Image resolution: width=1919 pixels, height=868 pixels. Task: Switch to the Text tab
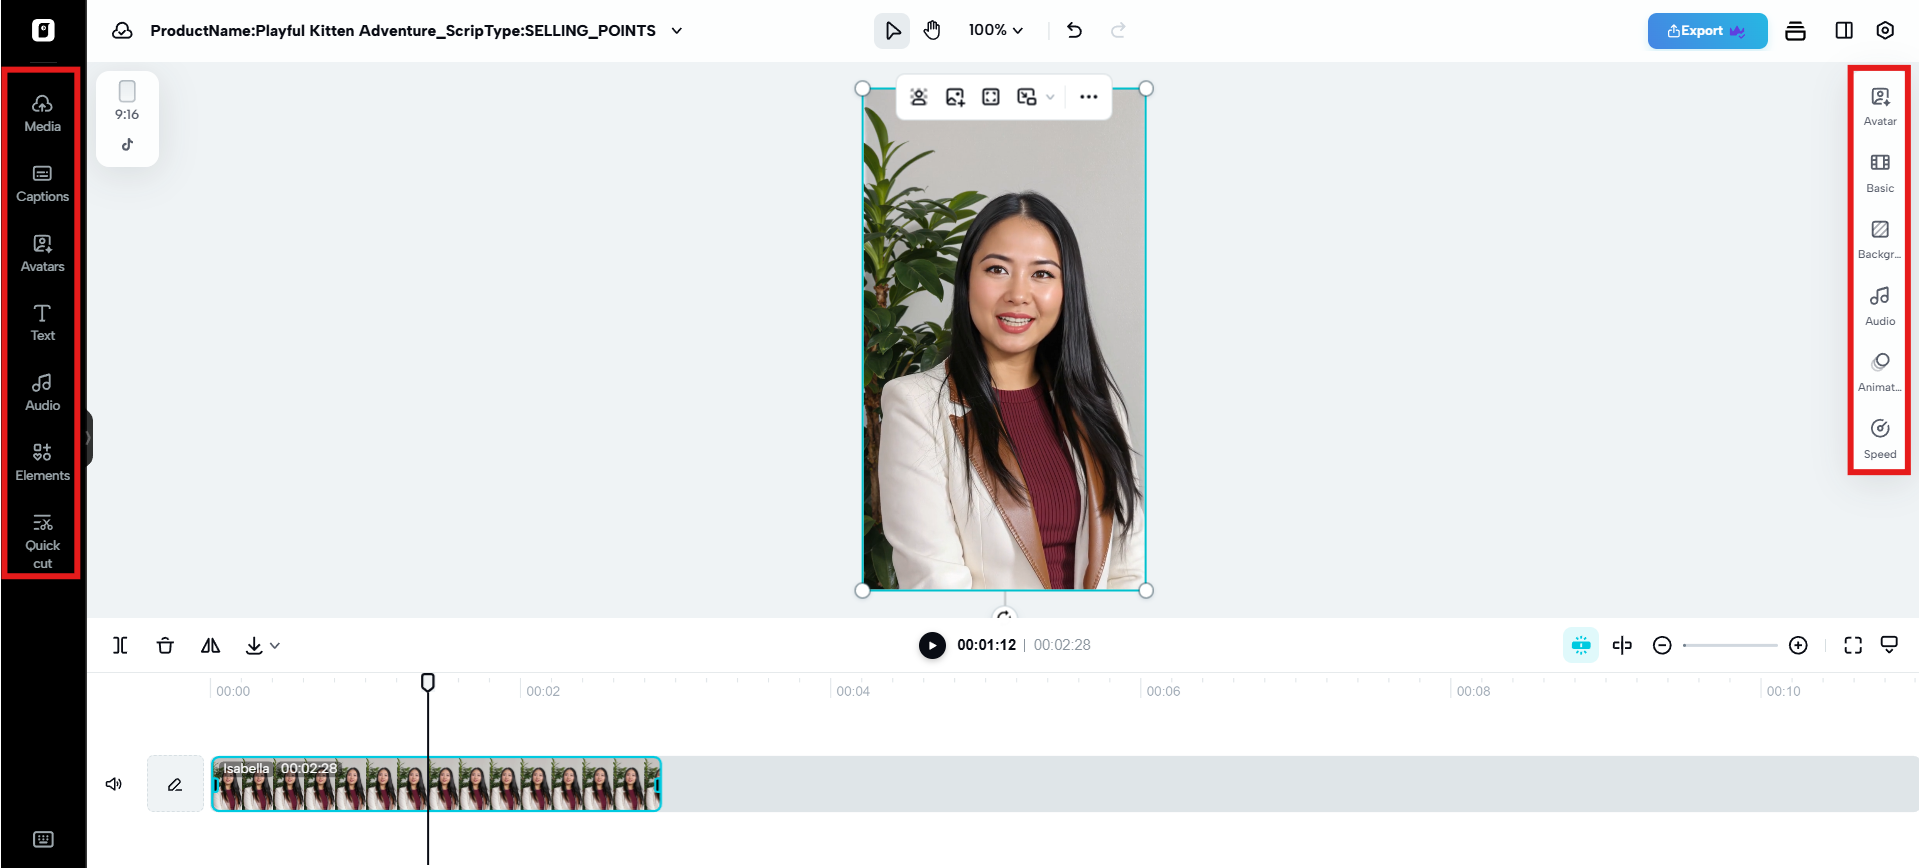[x=42, y=322]
